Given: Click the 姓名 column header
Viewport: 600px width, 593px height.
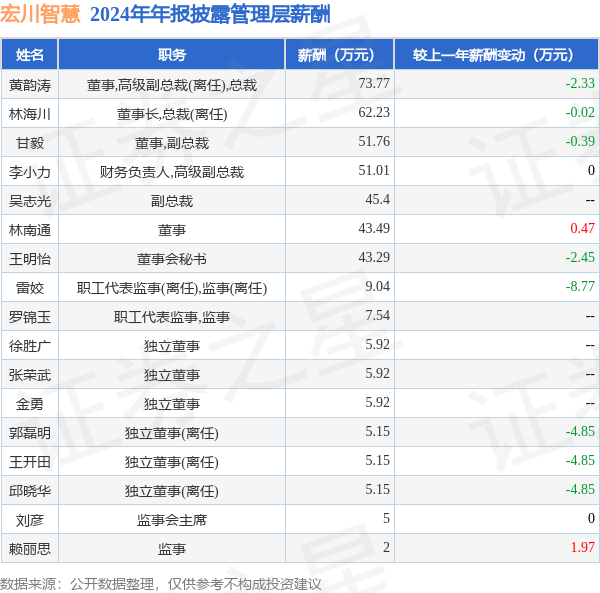Looking at the screenshot, I should click(29, 55).
